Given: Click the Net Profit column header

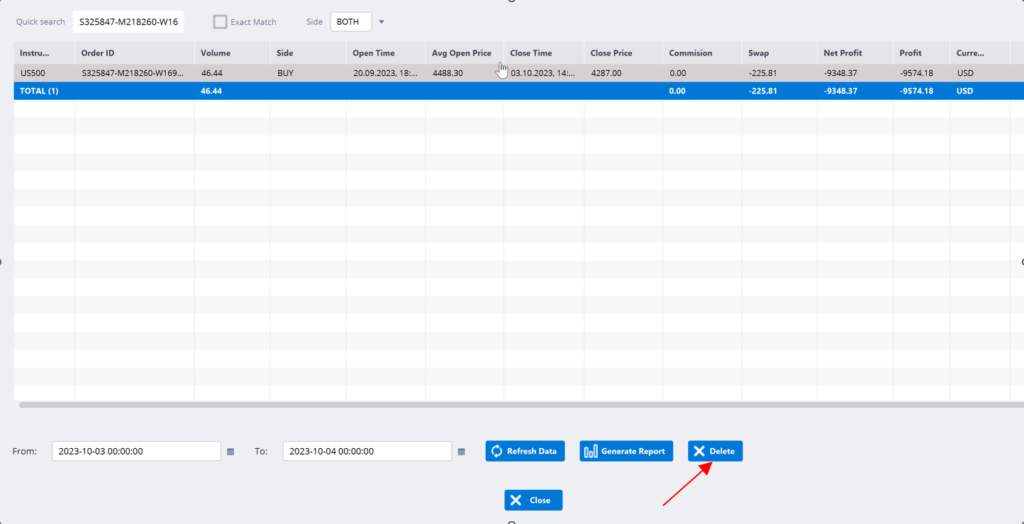Looking at the screenshot, I should (856, 53).
